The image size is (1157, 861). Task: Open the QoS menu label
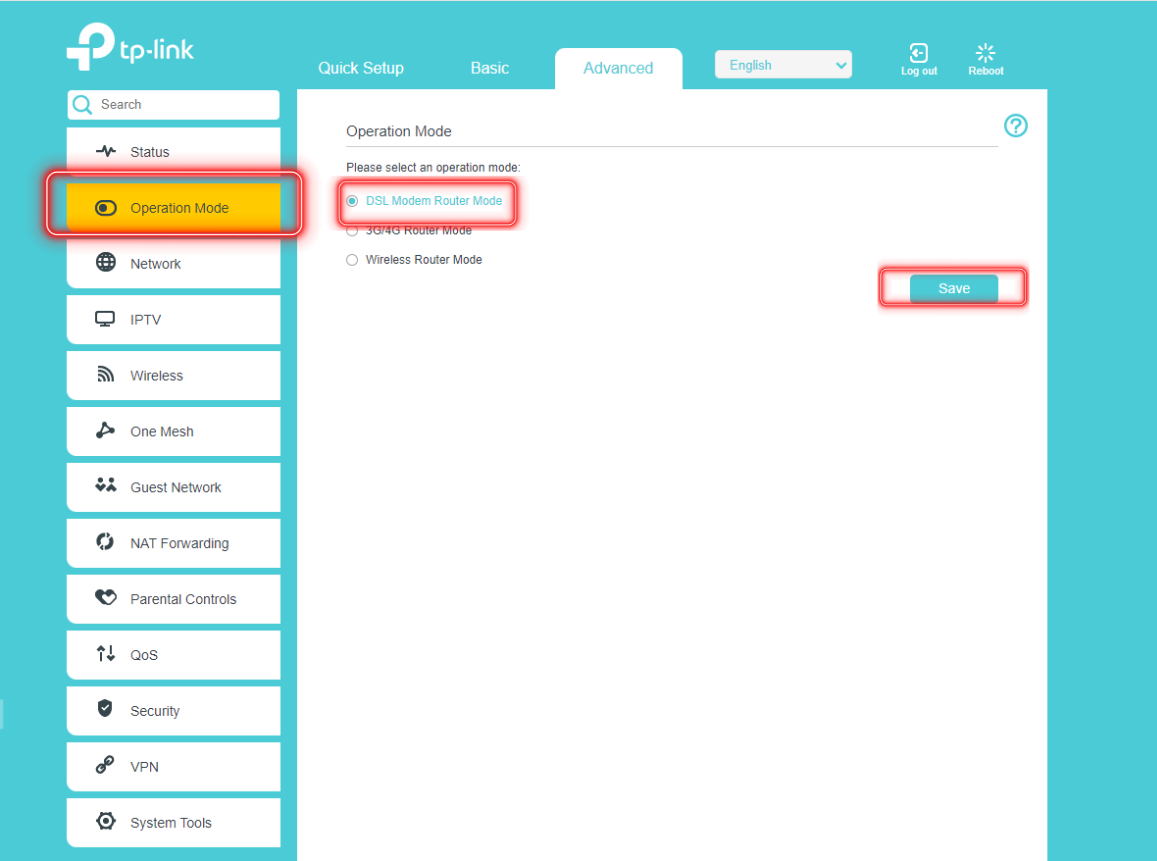pyautogui.click(x=144, y=655)
